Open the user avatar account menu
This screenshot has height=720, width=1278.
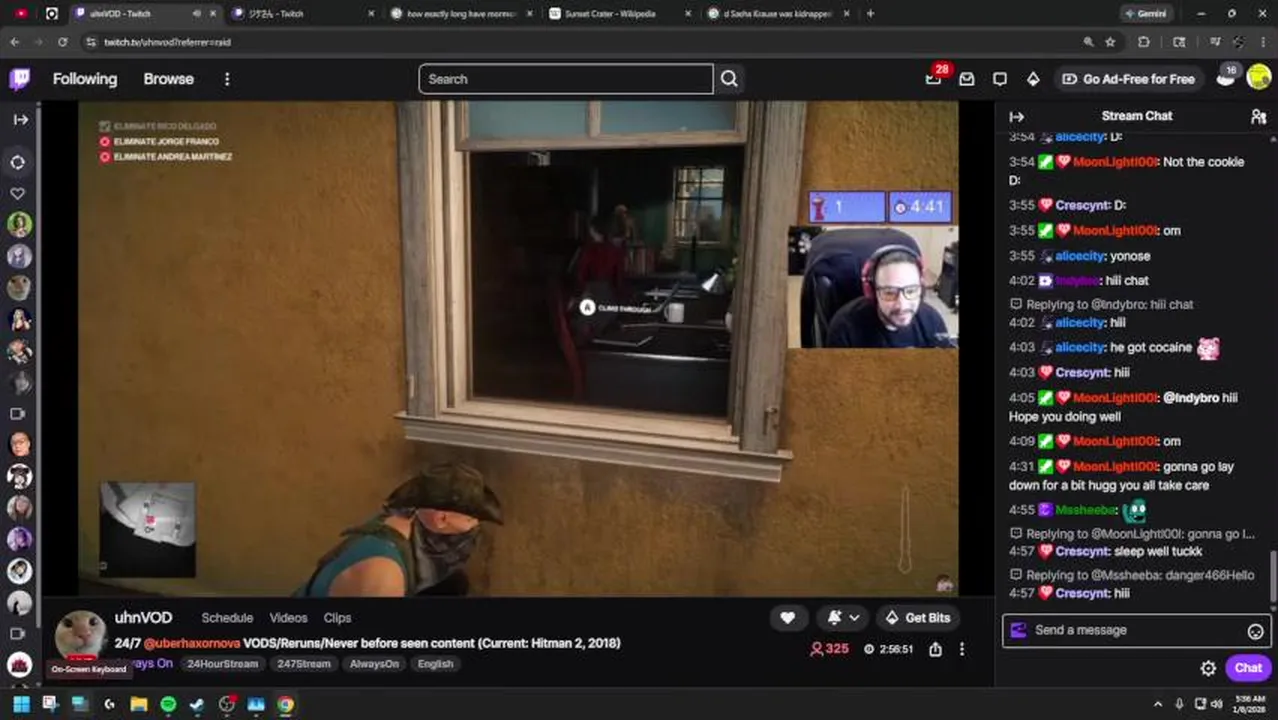(x=1259, y=79)
